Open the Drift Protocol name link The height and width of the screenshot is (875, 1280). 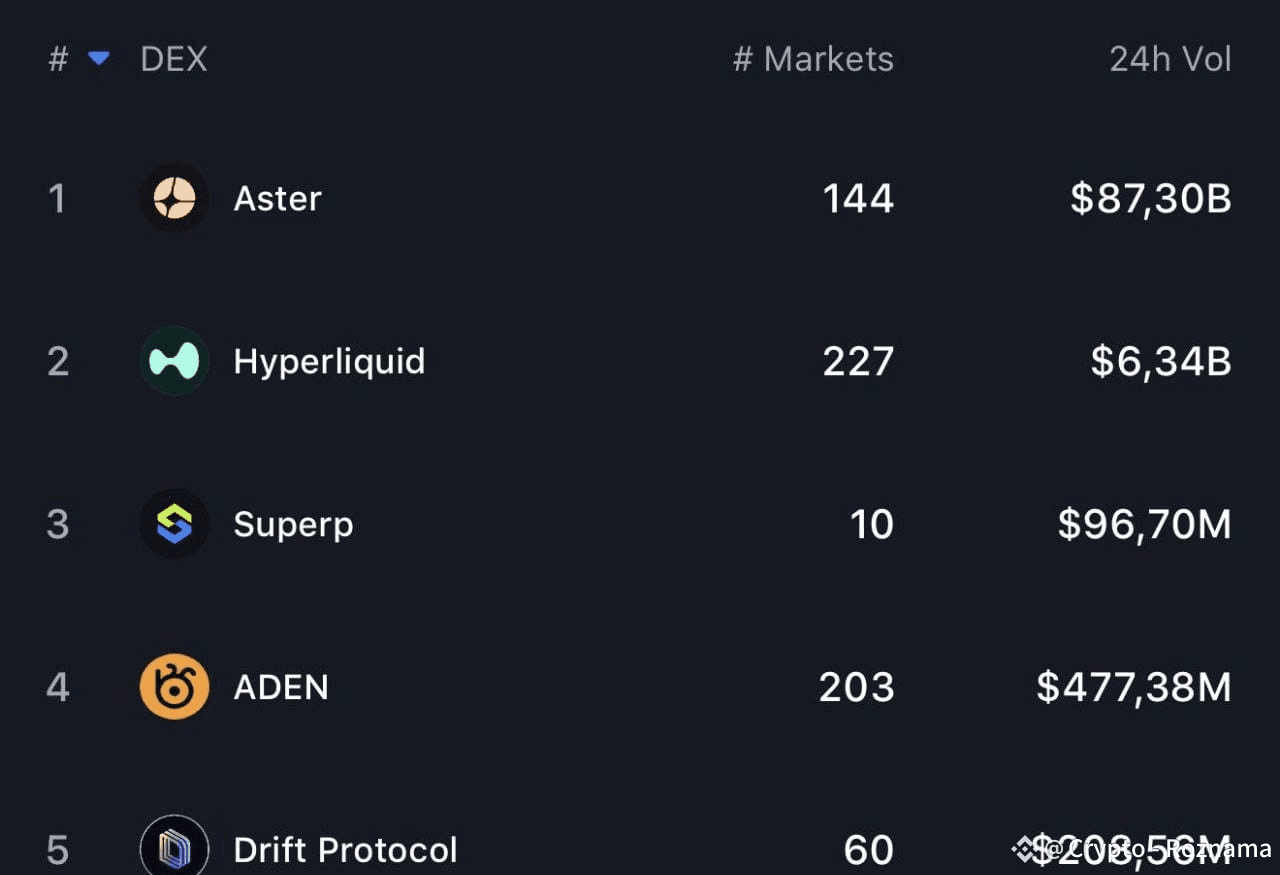(x=346, y=850)
